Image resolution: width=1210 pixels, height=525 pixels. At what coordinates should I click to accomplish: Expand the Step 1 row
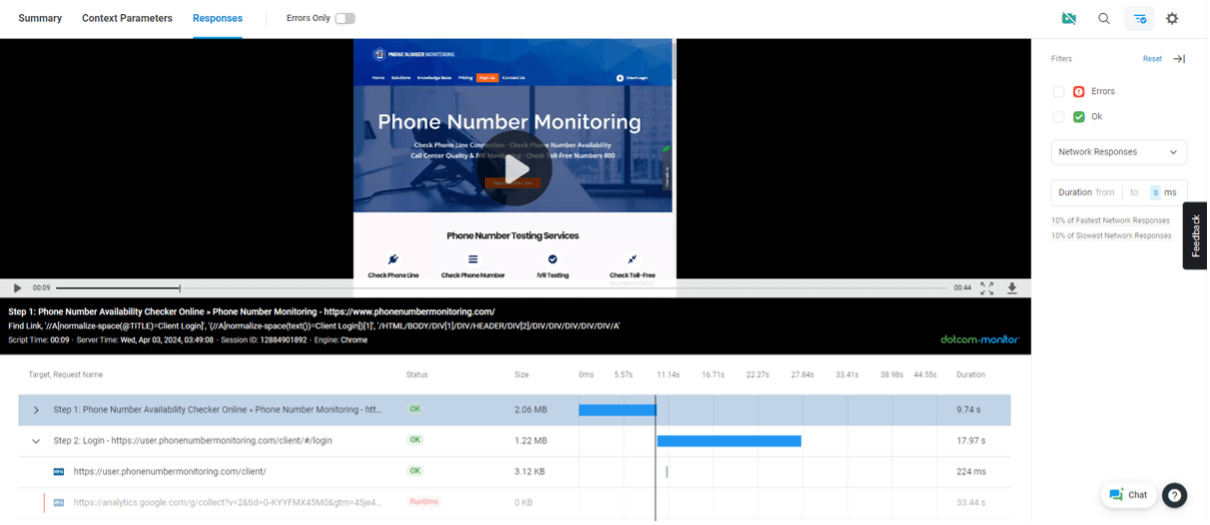pyautogui.click(x=36, y=410)
